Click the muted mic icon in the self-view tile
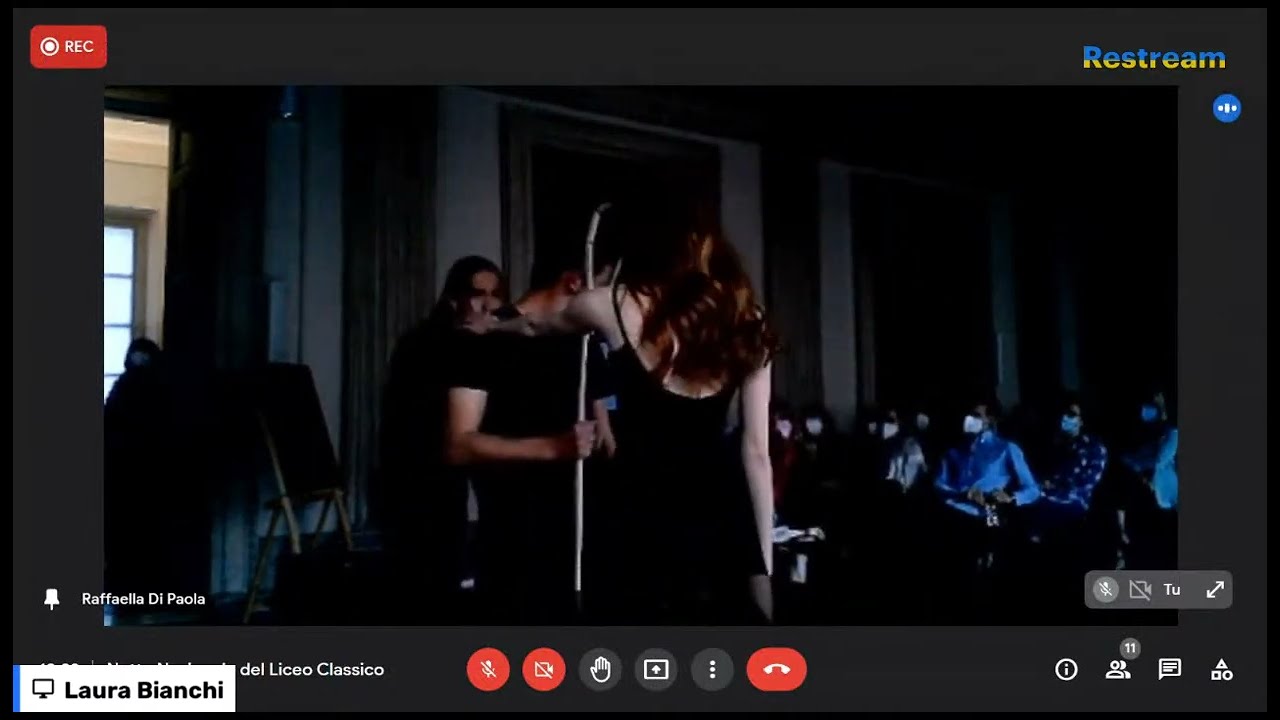 [1105, 590]
